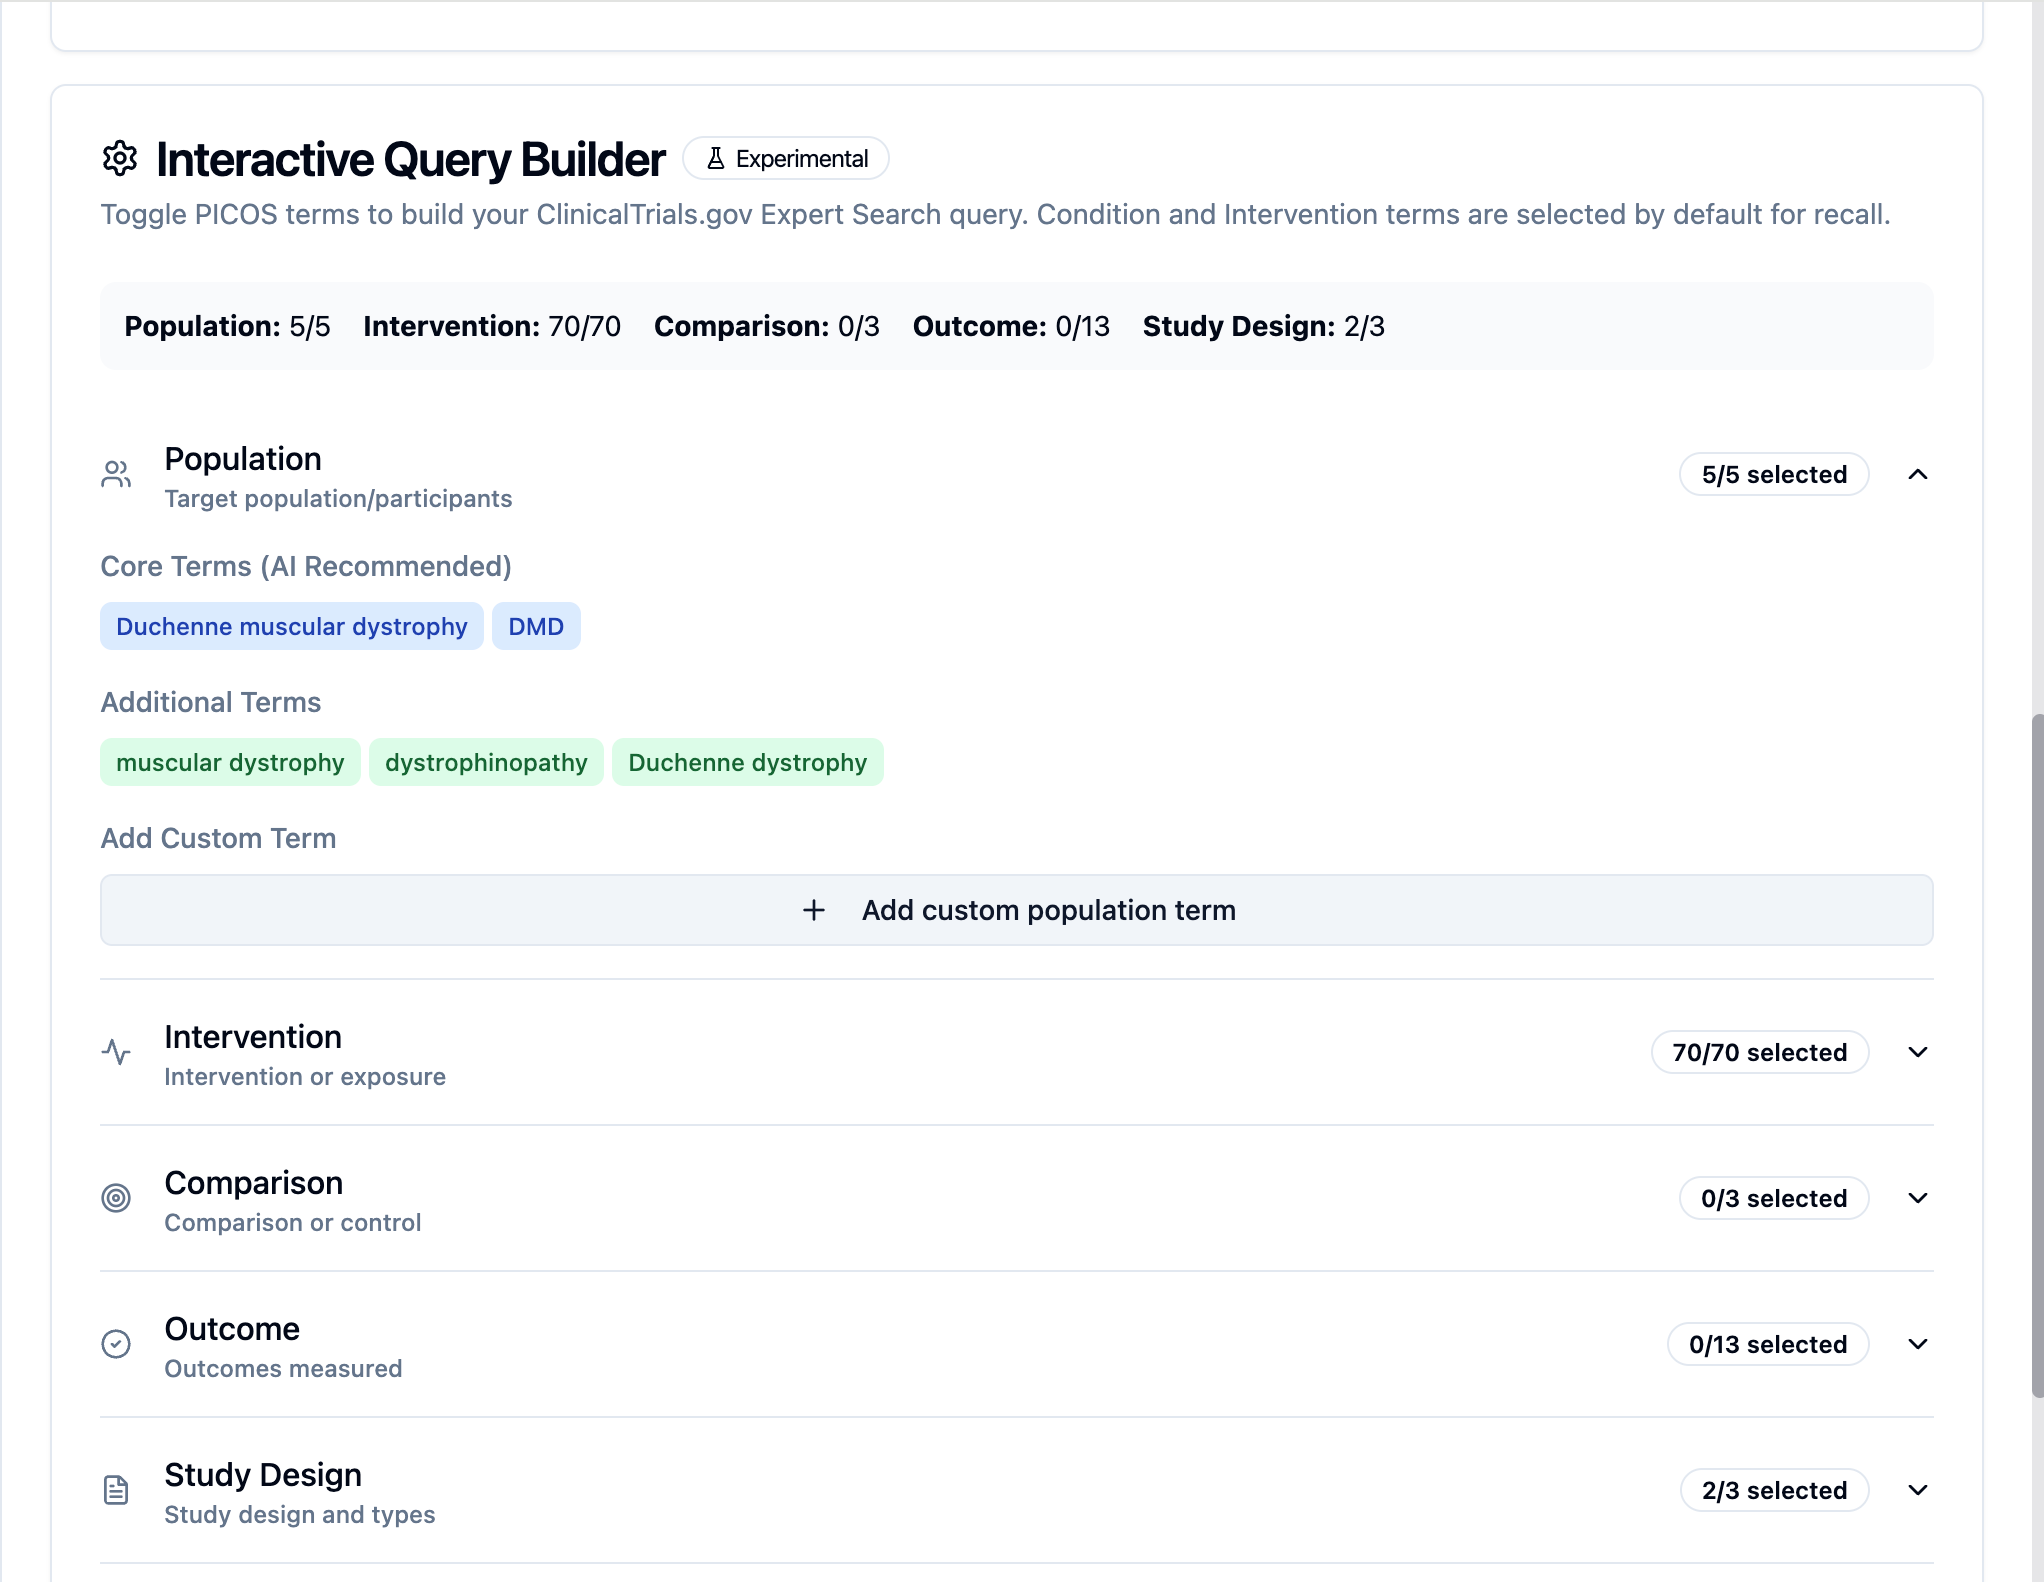
Task: Click the Population people icon
Action: click(x=116, y=474)
